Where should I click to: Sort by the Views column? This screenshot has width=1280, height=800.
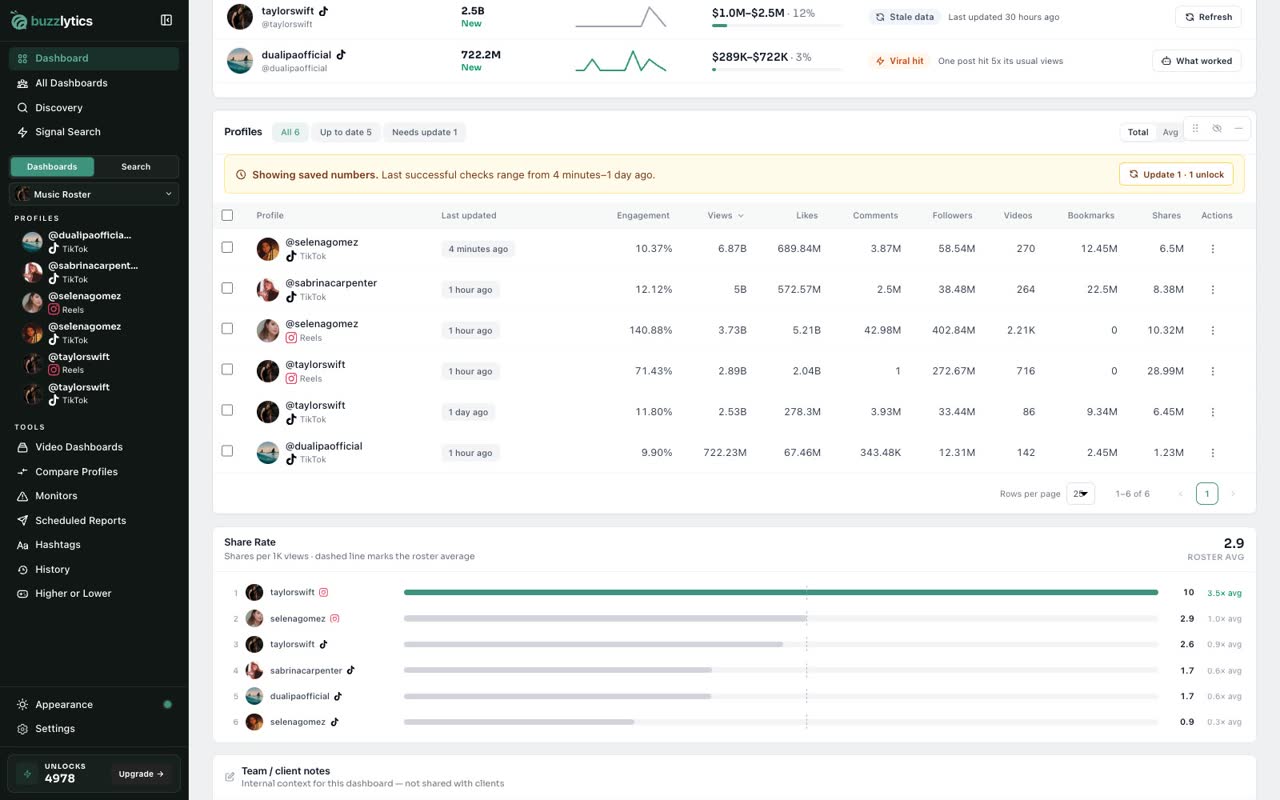pyautogui.click(x=725, y=215)
